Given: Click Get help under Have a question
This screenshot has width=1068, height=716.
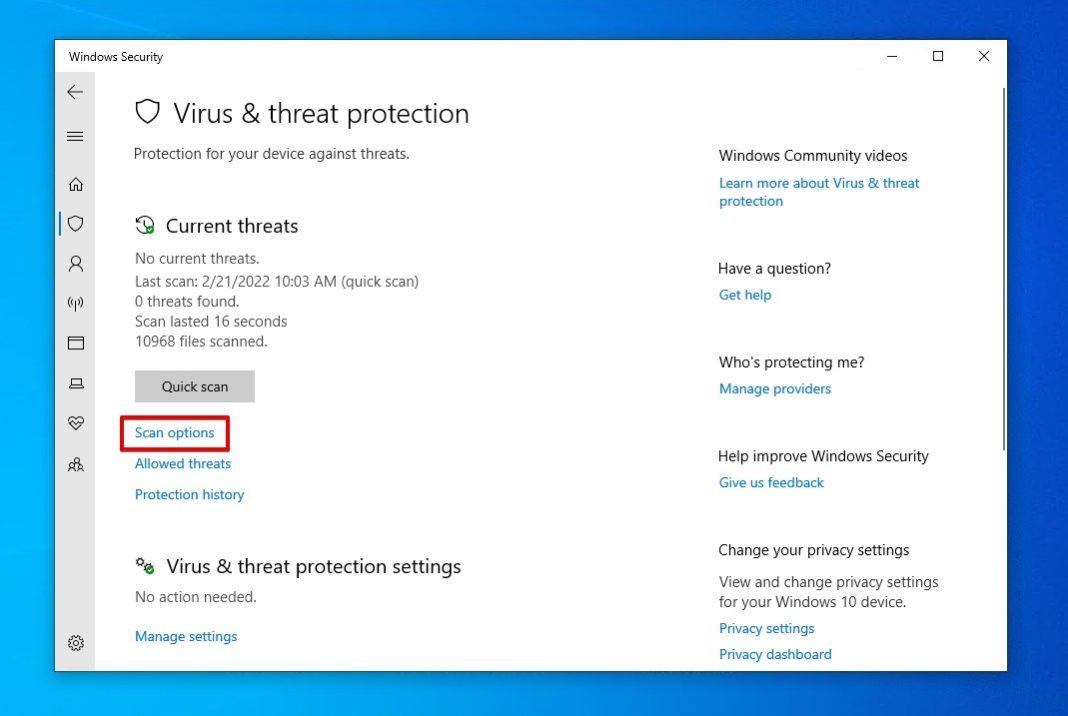Looking at the screenshot, I should (x=745, y=294).
